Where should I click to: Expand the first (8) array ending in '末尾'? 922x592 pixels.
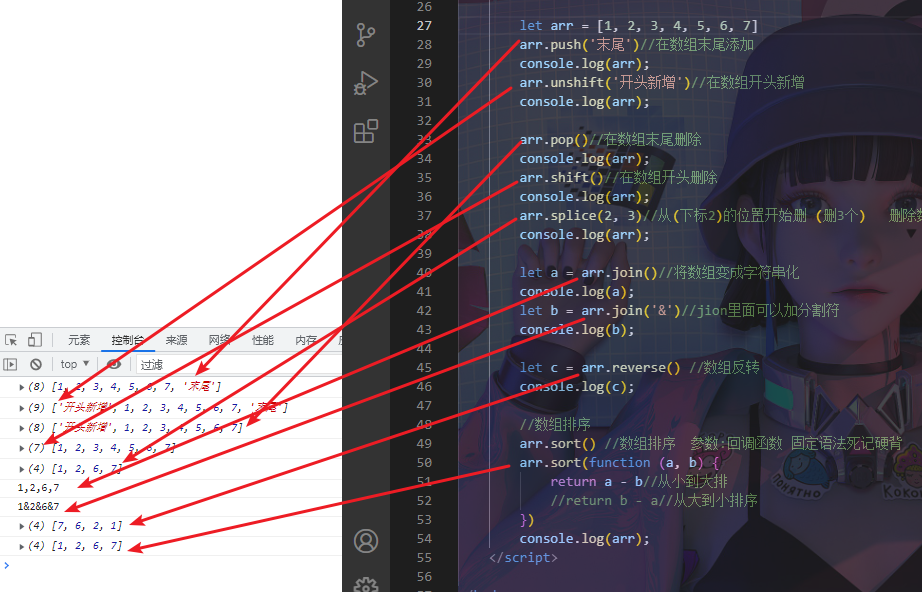pyautogui.click(x=22, y=387)
